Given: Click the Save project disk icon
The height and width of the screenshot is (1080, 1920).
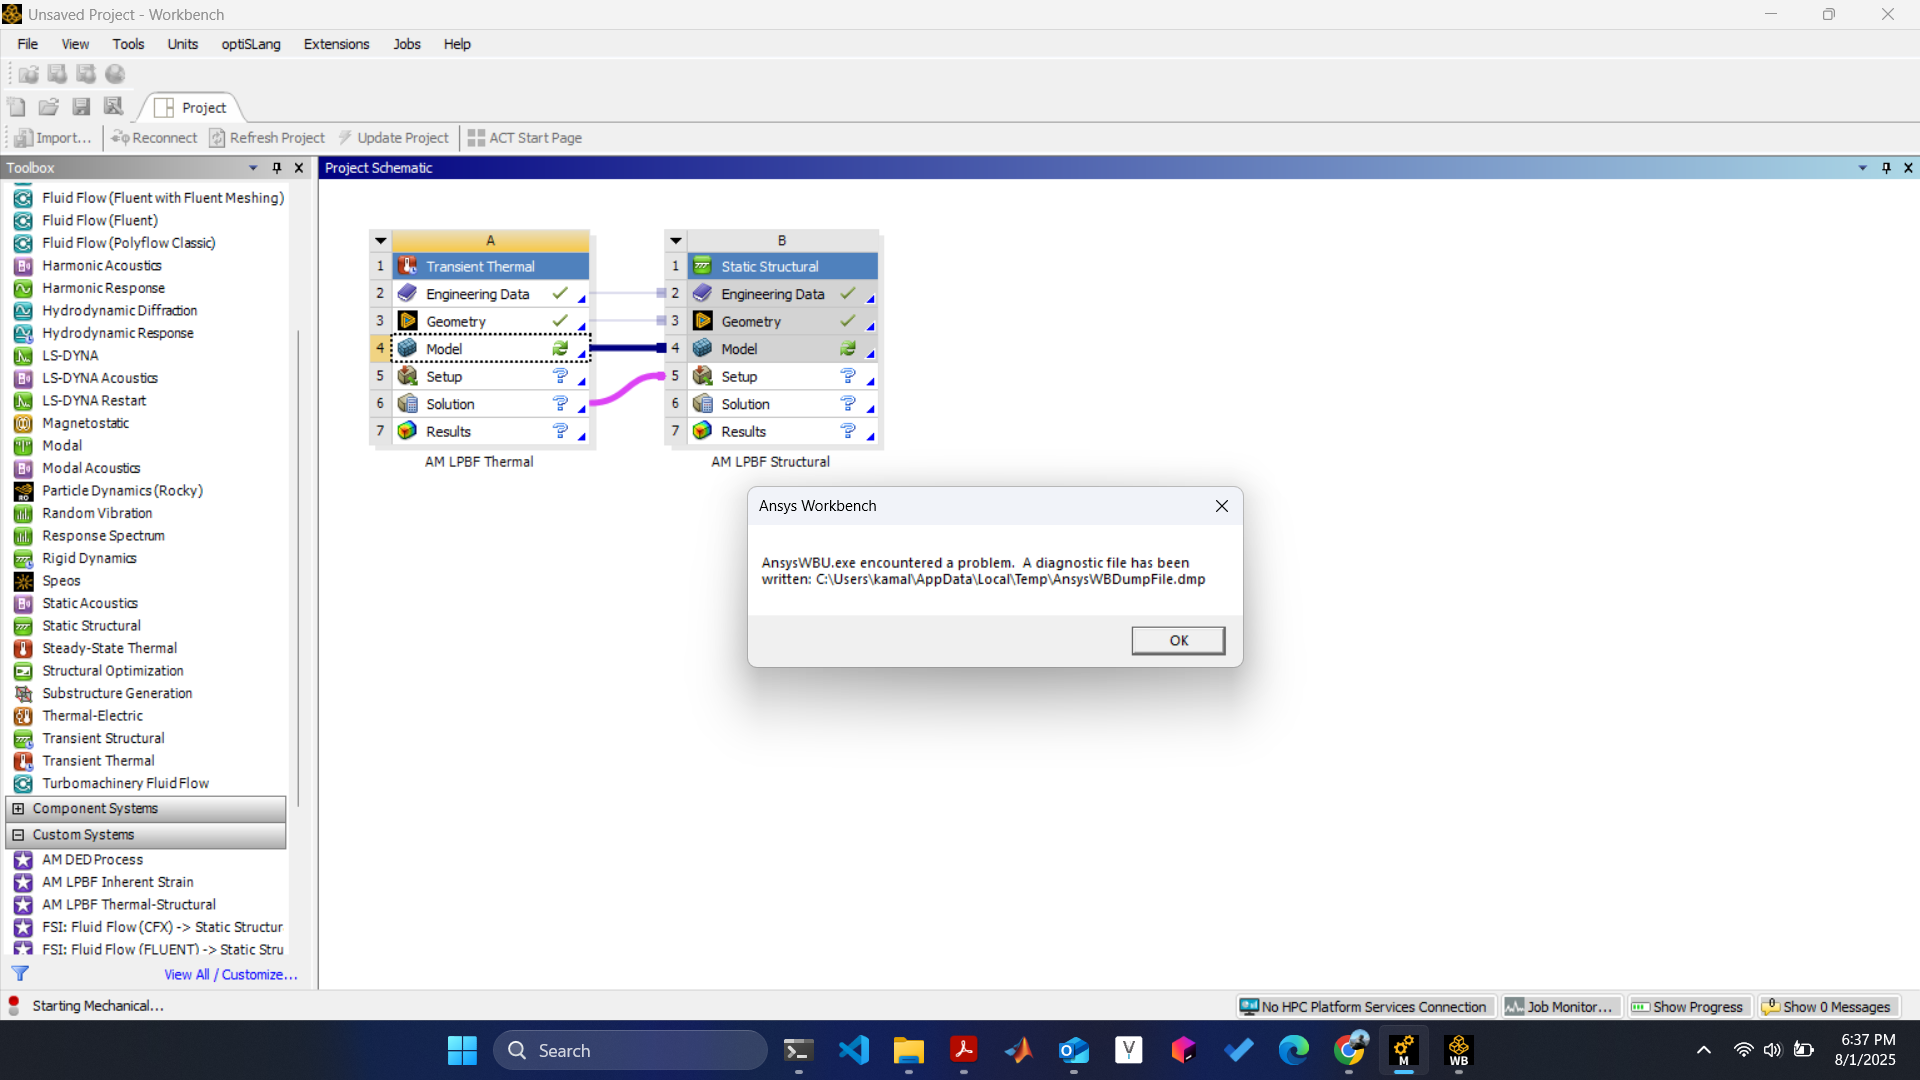Looking at the screenshot, I should coord(81,107).
